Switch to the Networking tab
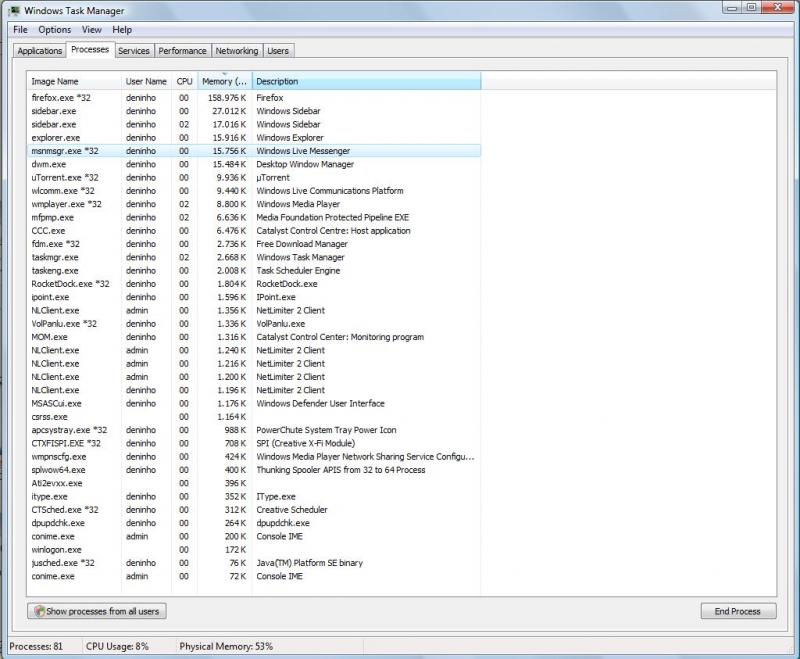 point(237,51)
